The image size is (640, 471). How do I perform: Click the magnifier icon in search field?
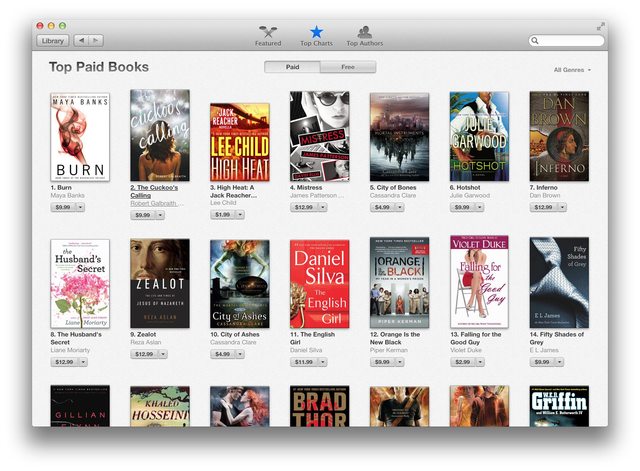point(535,40)
